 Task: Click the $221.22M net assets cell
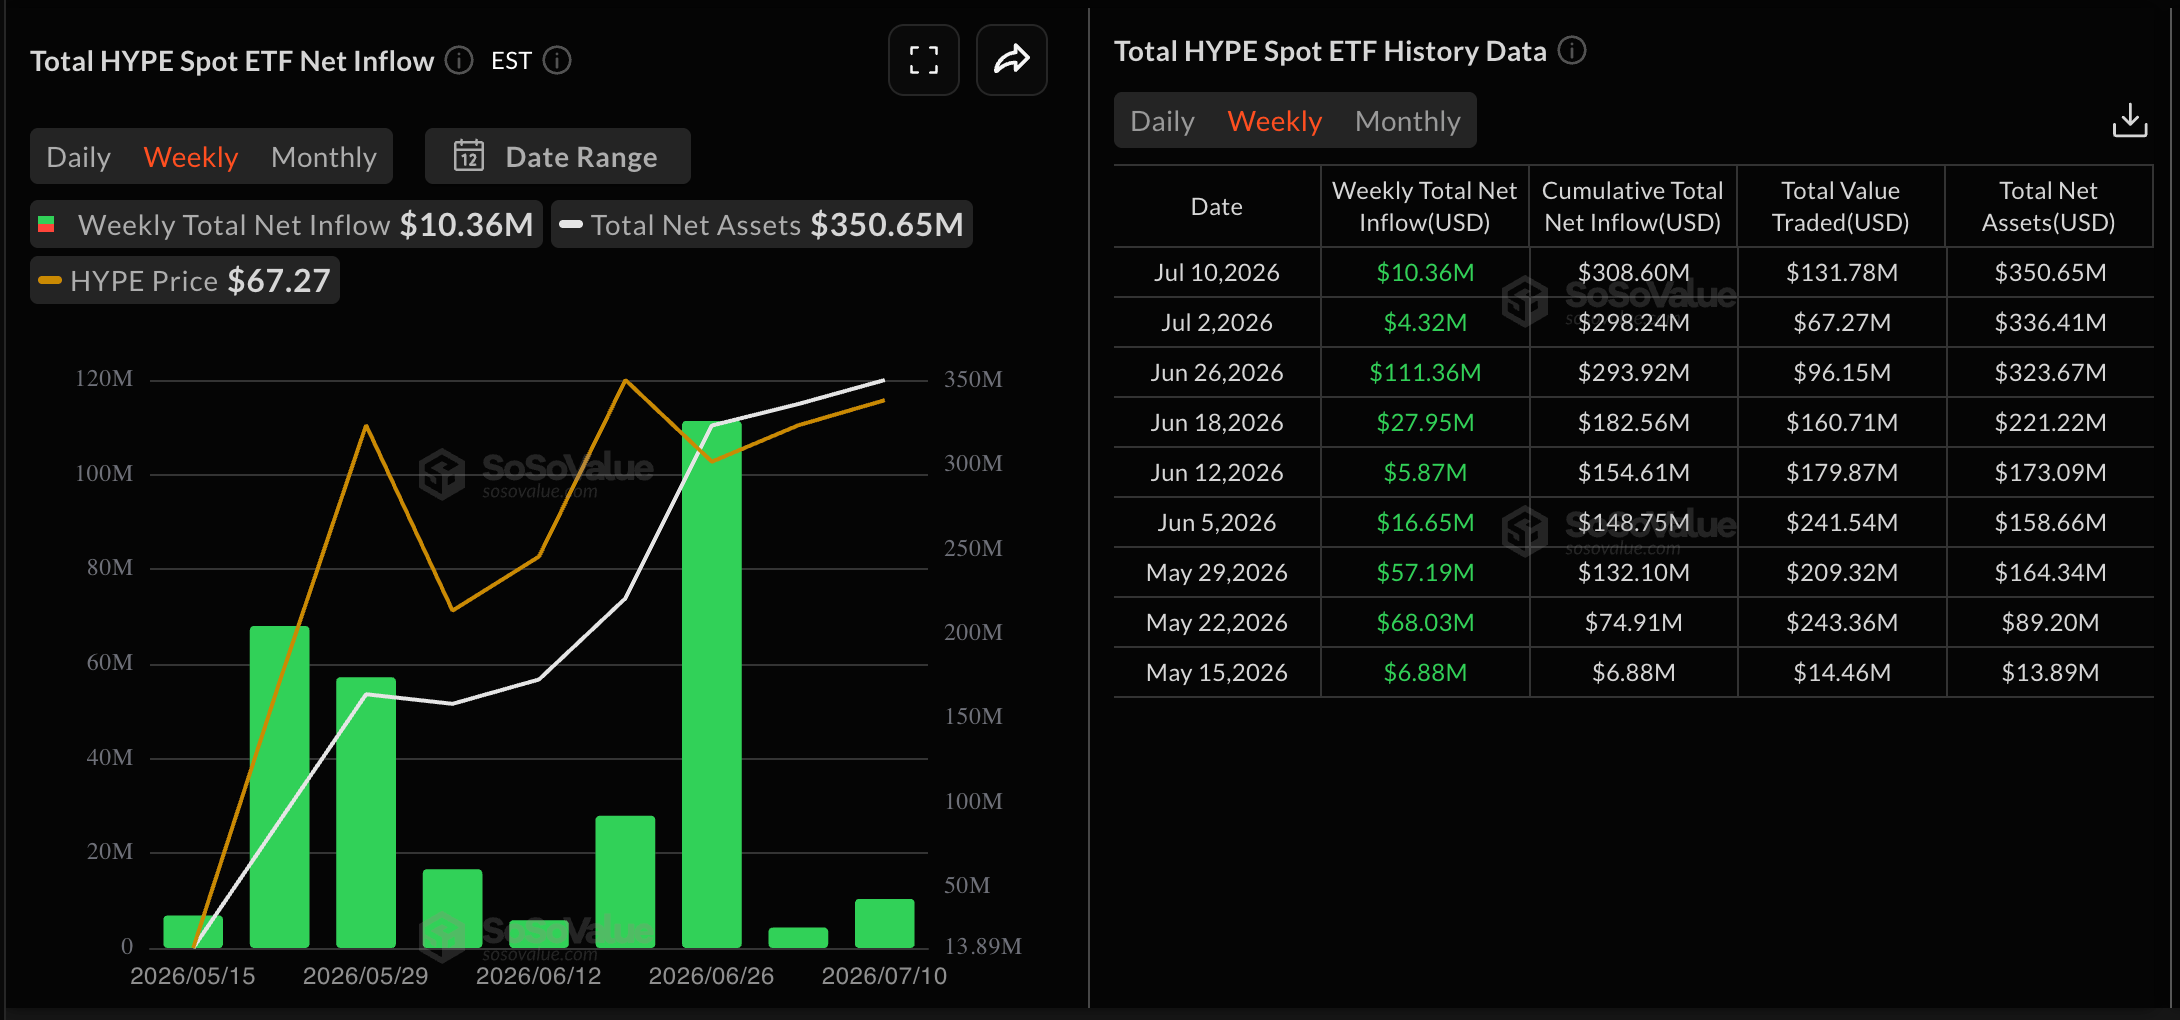tap(2050, 422)
